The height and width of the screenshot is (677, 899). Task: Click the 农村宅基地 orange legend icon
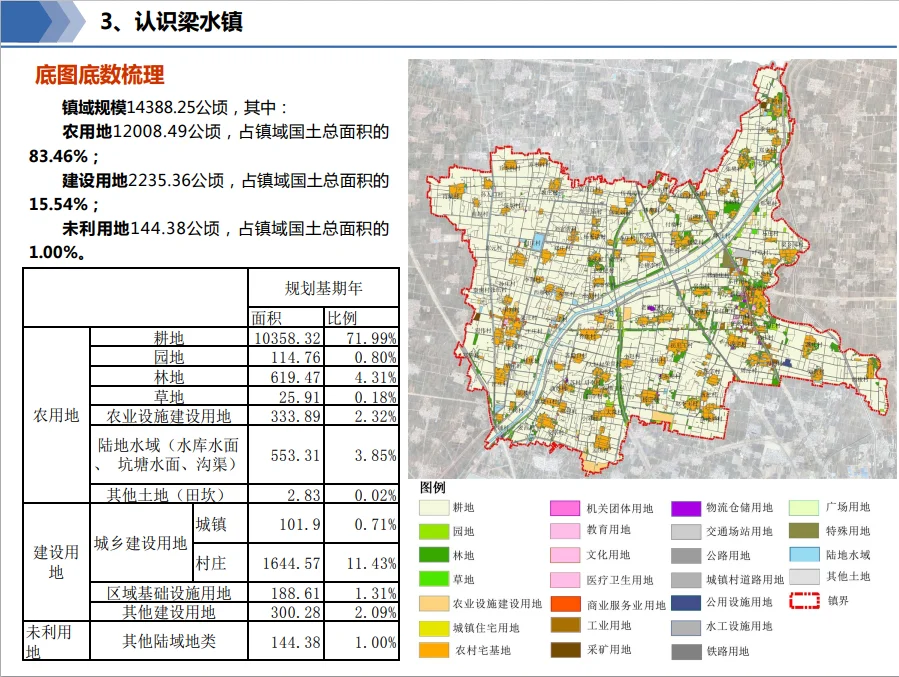434,650
